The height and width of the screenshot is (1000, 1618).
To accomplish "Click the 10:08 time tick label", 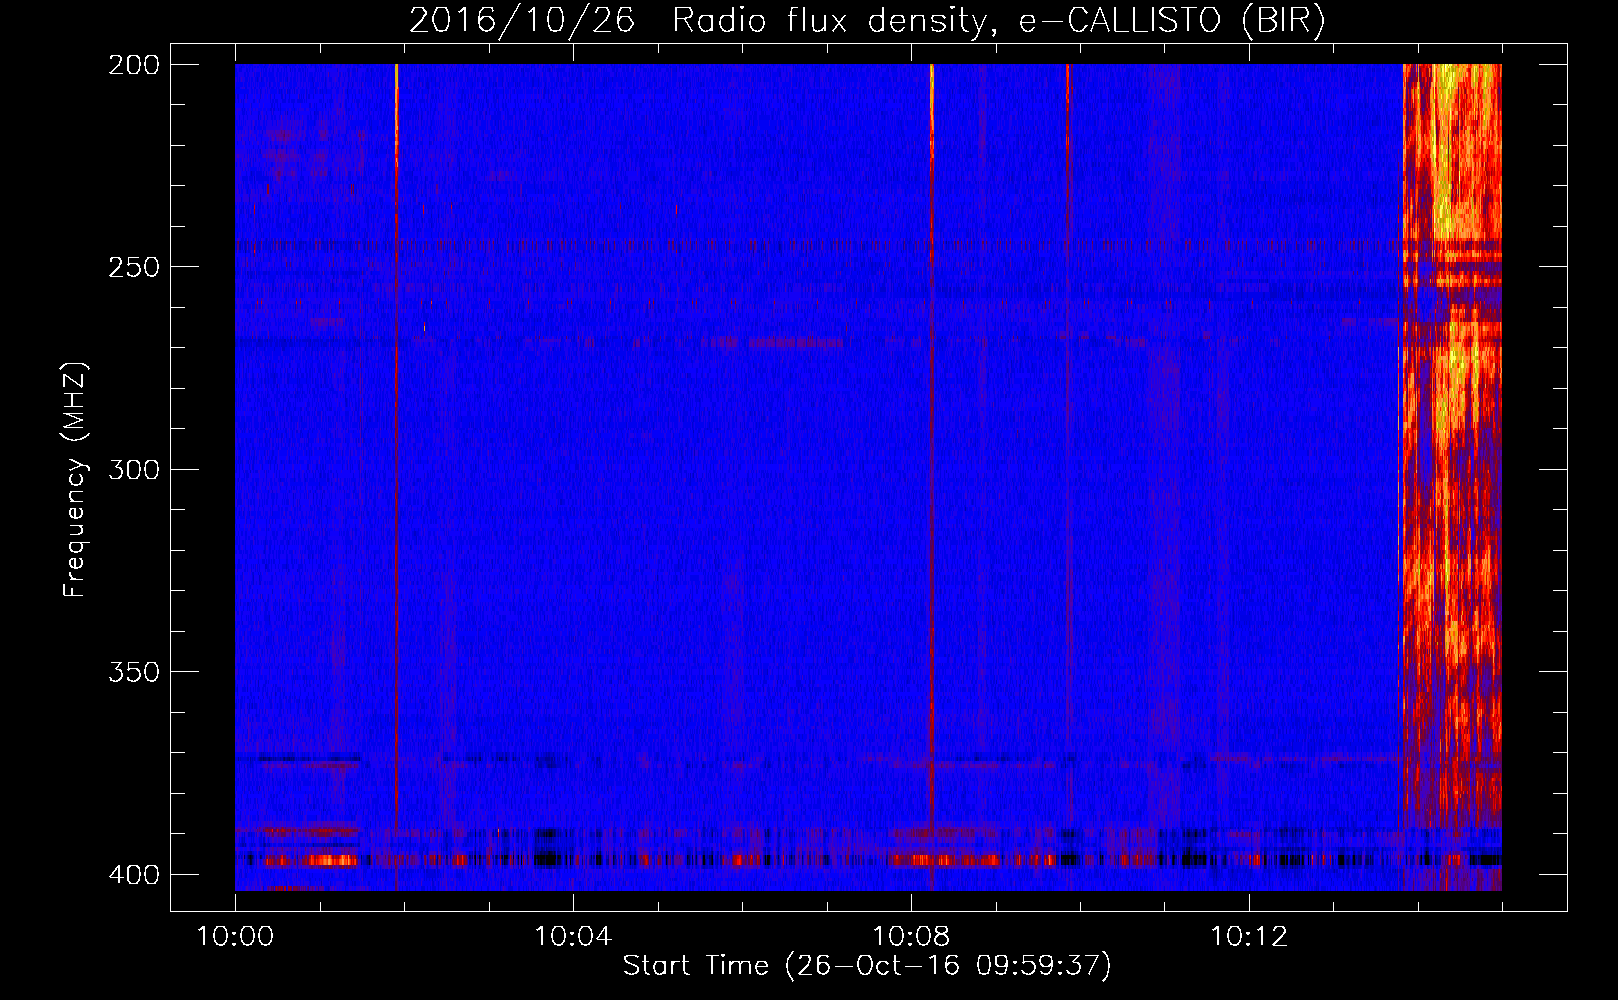I will pyautogui.click(x=911, y=936).
